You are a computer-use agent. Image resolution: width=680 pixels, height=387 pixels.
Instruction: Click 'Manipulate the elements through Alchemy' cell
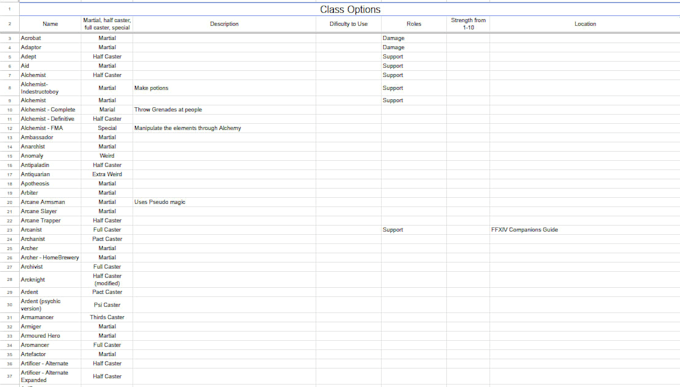point(224,128)
